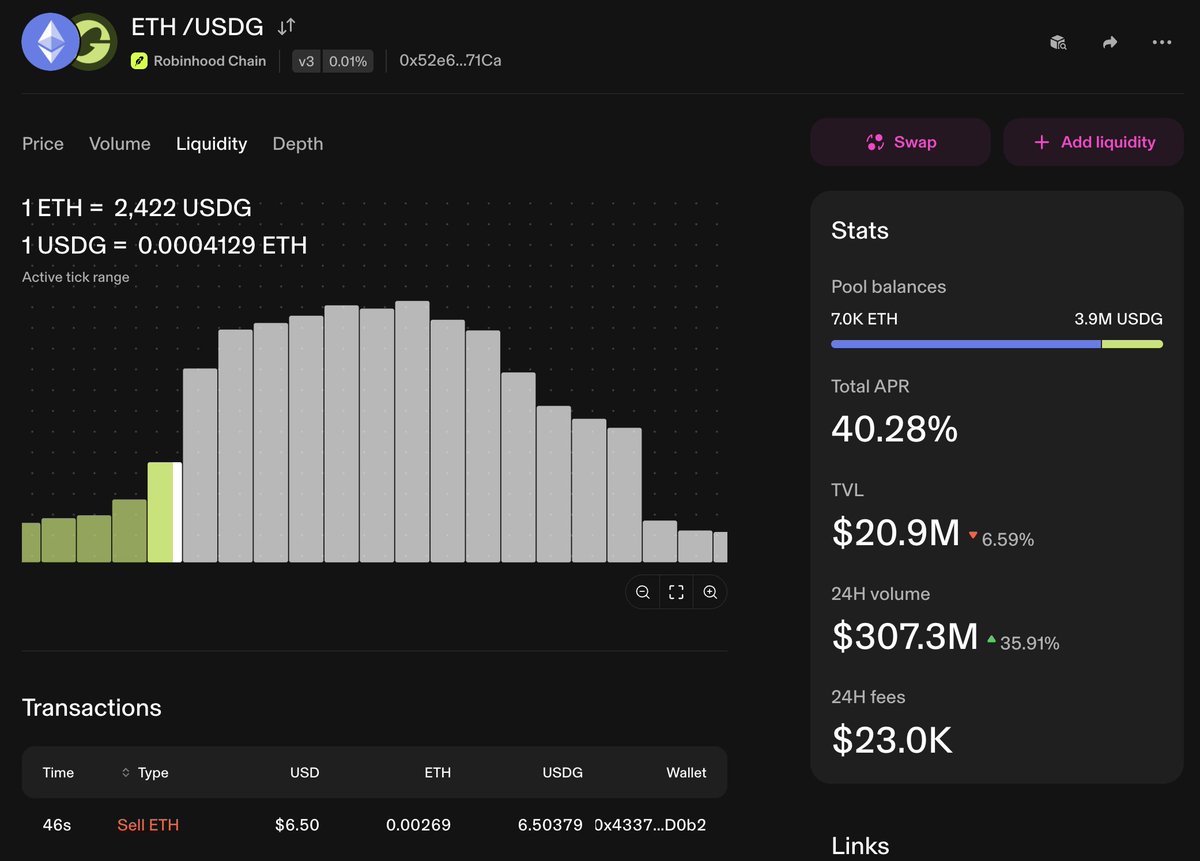Click the share arrow icon
Viewport: 1200px width, 861px height.
pyautogui.click(x=1110, y=42)
